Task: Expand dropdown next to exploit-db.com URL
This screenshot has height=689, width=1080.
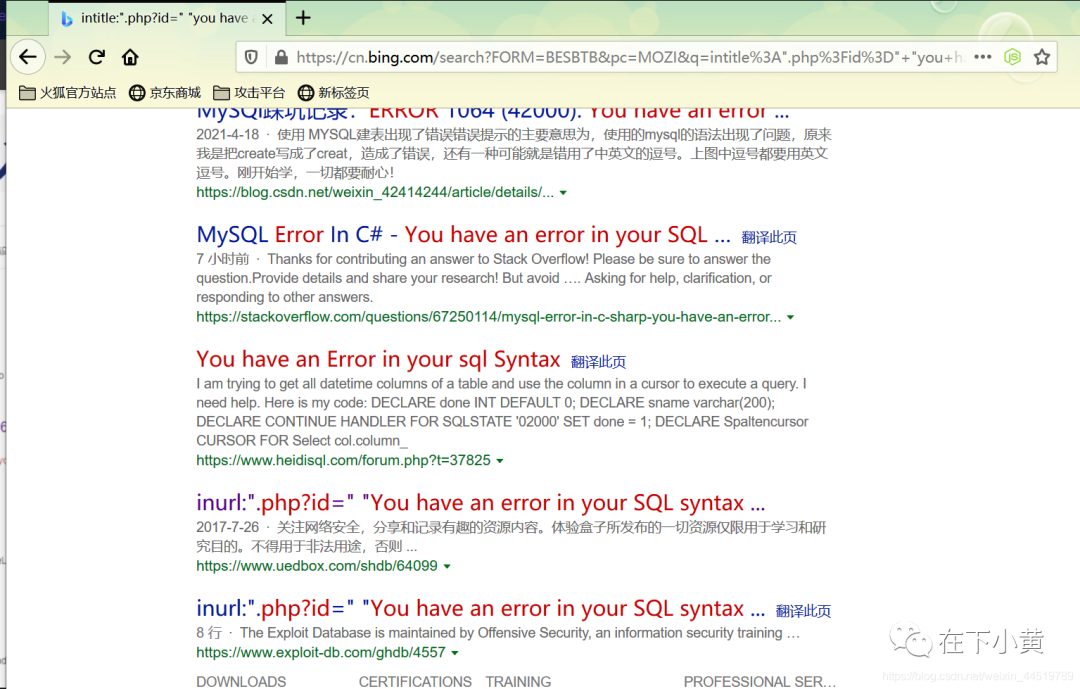Action: (x=455, y=653)
